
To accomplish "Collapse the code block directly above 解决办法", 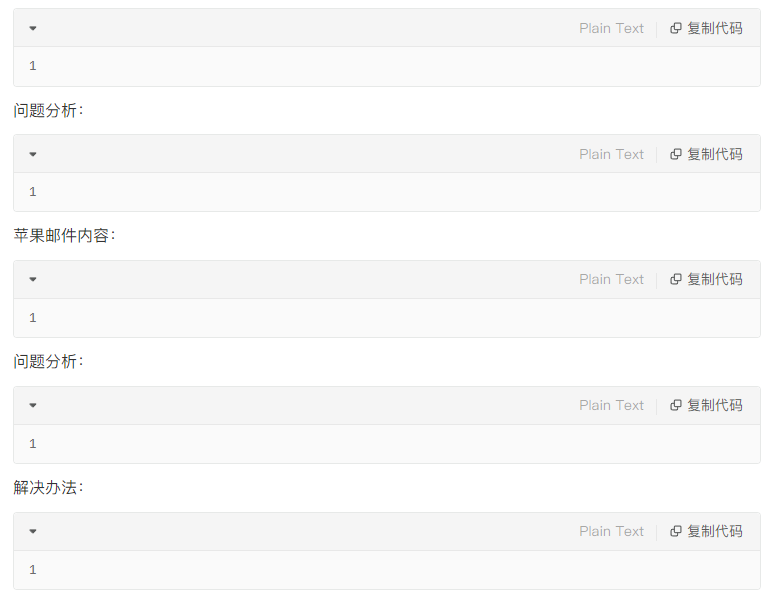I will tap(33, 406).
